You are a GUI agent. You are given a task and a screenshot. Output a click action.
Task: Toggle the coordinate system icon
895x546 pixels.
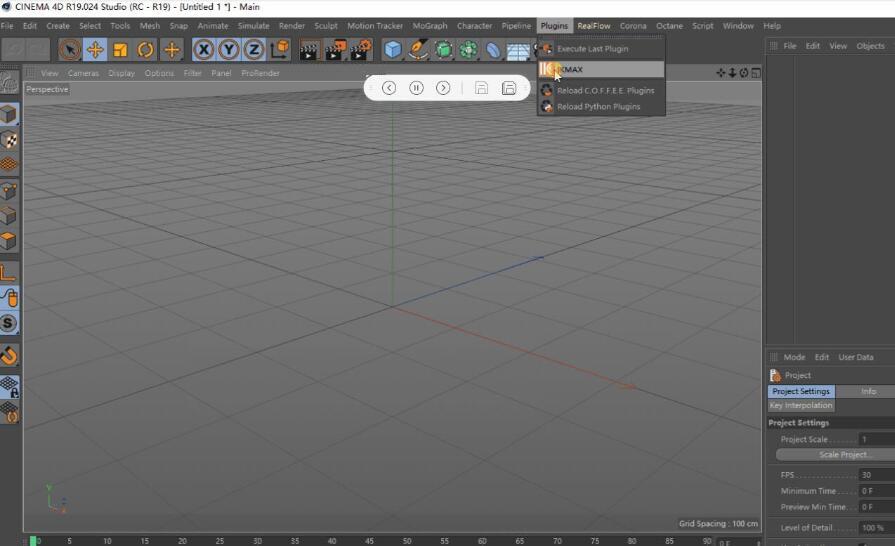click(280, 50)
